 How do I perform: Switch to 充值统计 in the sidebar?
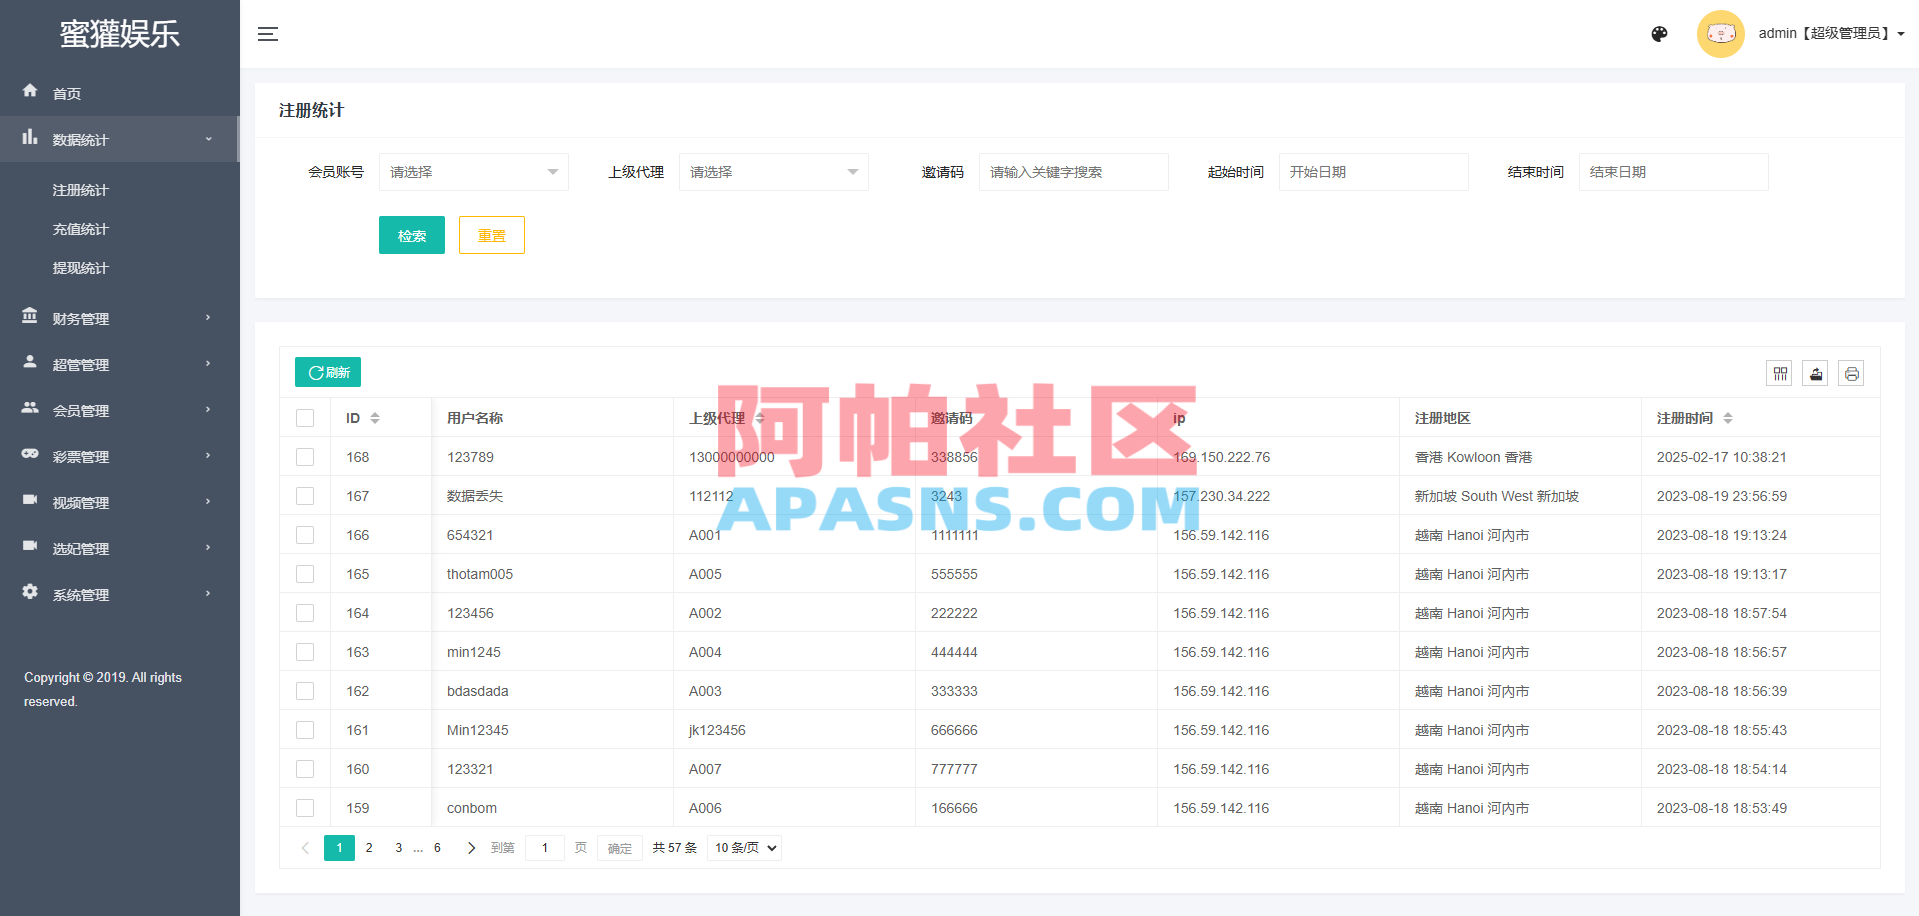coord(81,228)
